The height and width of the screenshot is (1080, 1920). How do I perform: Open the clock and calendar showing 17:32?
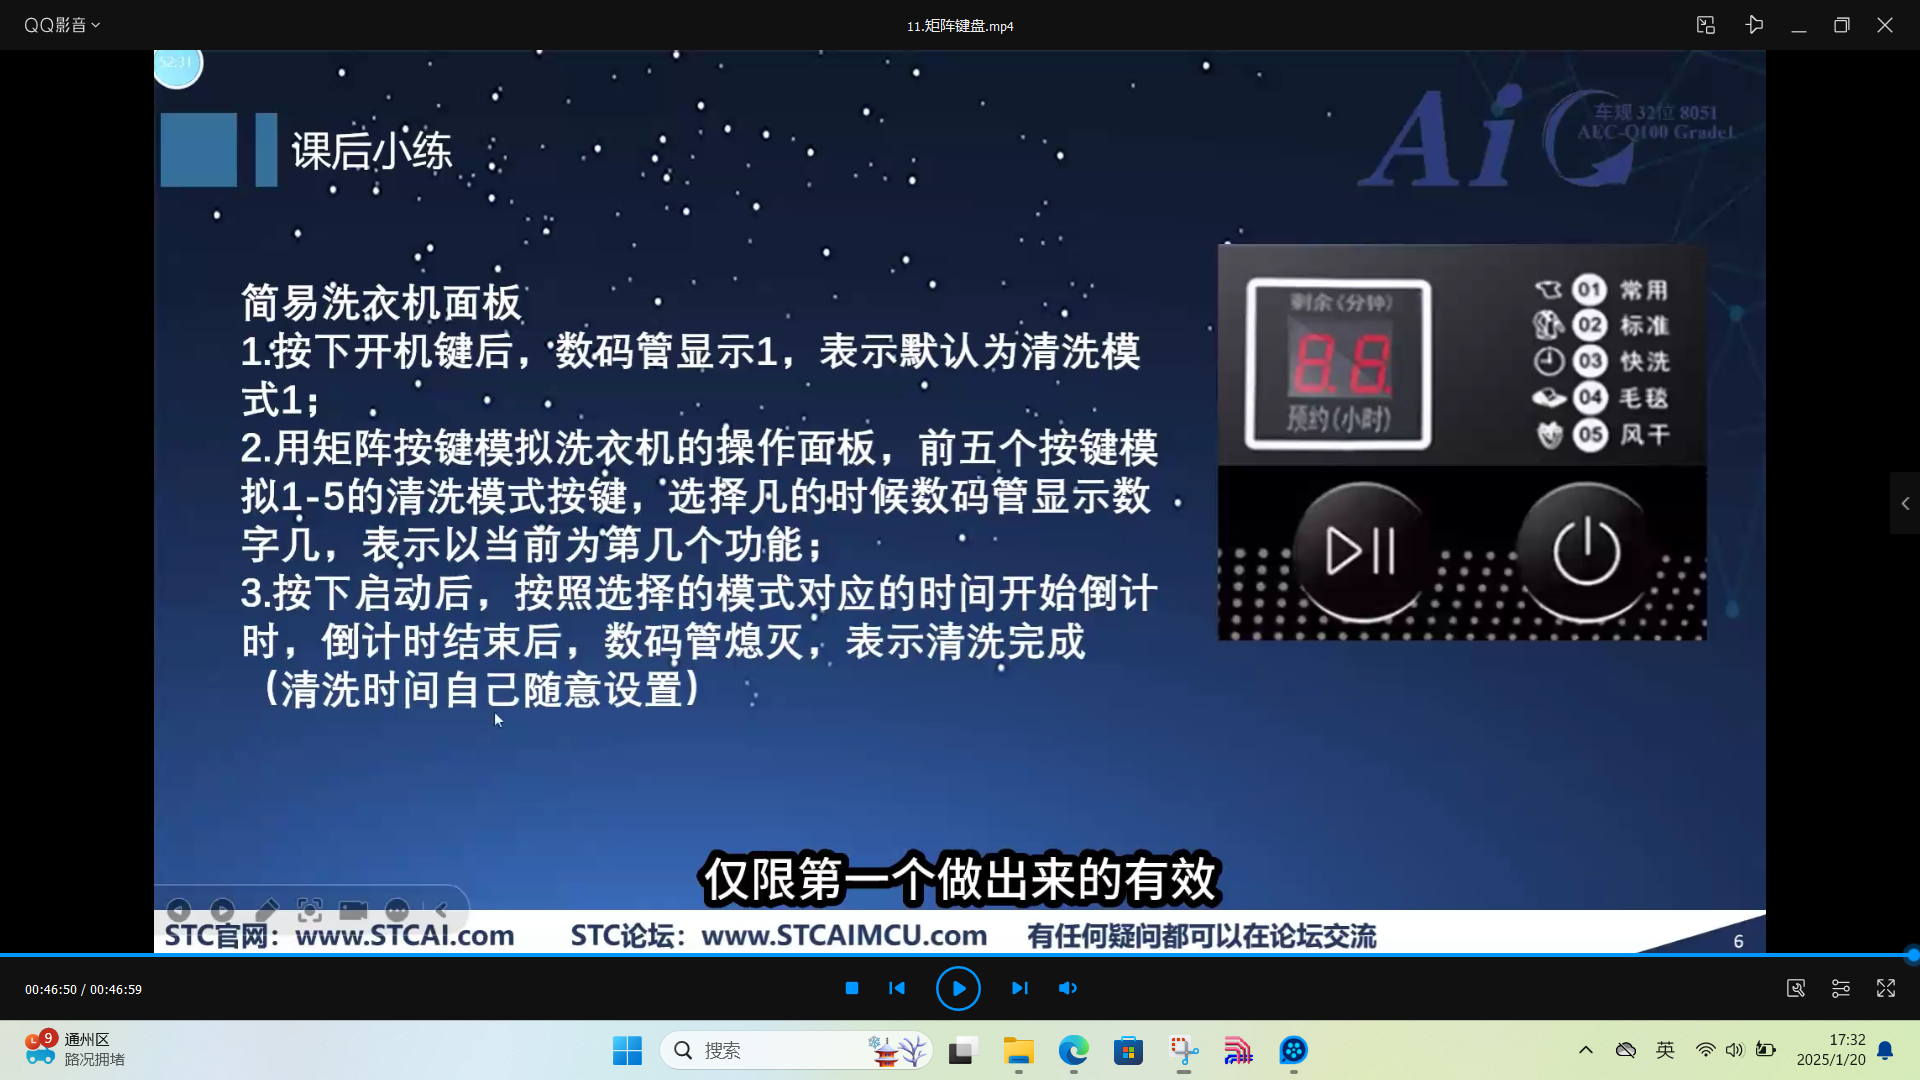tap(1831, 1050)
